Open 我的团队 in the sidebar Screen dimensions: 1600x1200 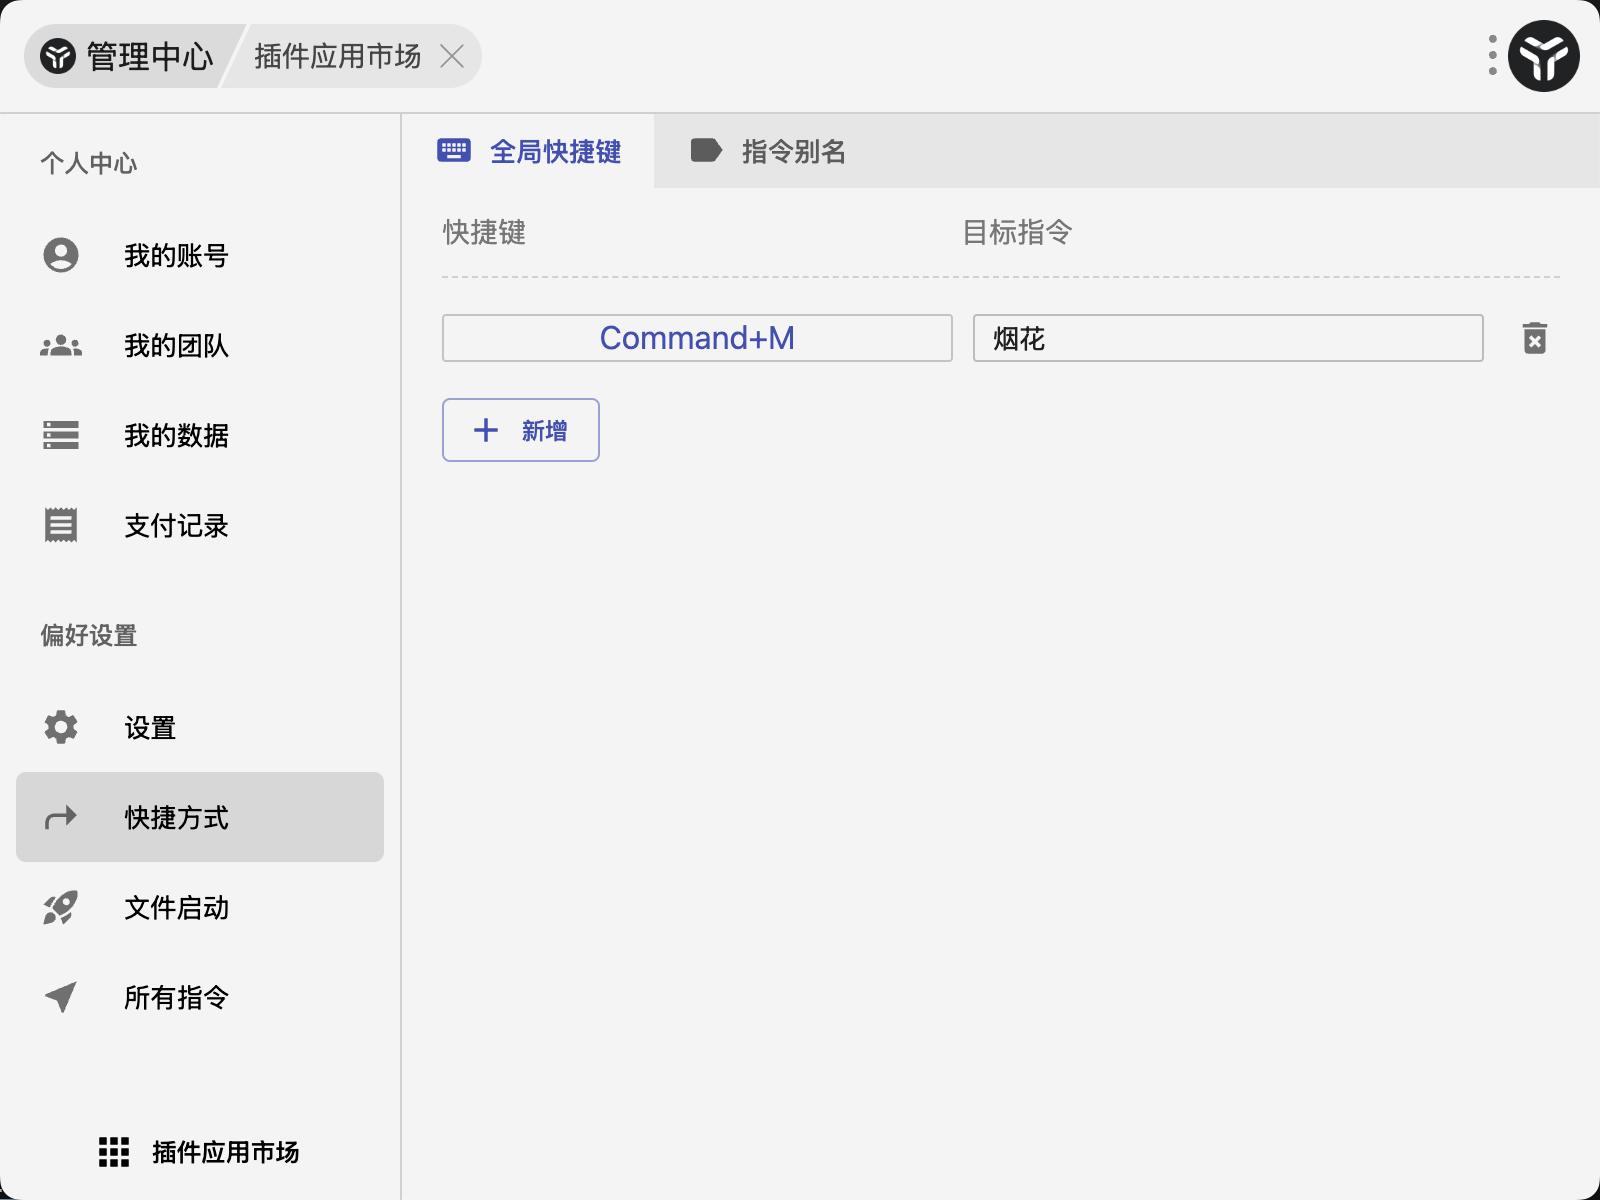[200, 345]
